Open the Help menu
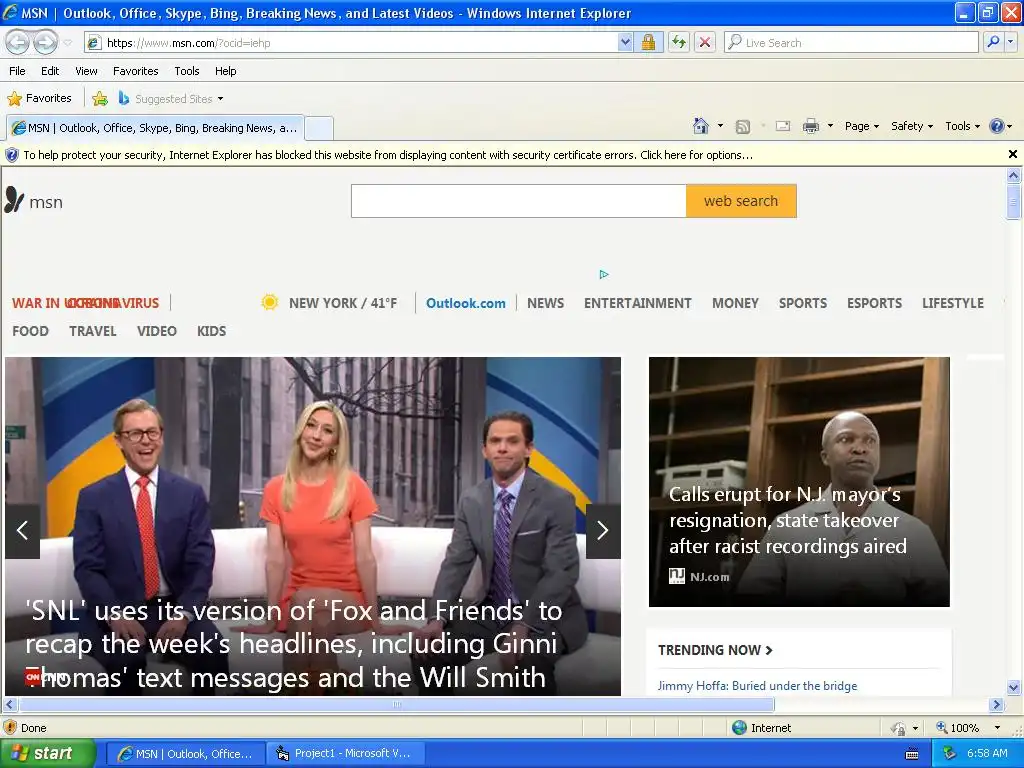The width and height of the screenshot is (1024, 768). 225,71
